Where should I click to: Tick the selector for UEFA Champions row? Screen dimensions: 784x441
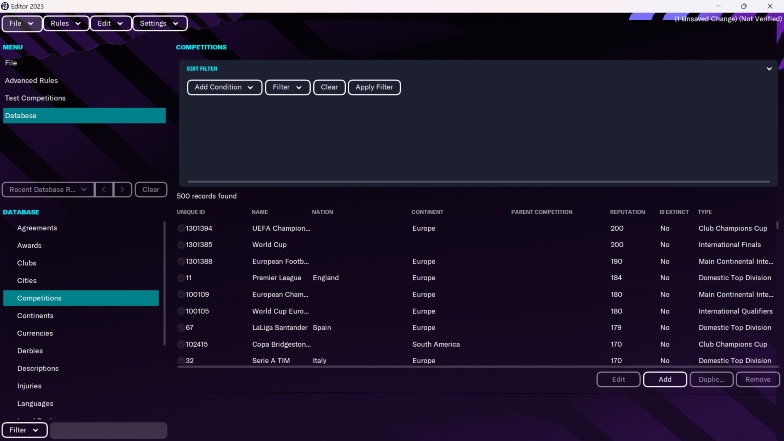coord(181,228)
